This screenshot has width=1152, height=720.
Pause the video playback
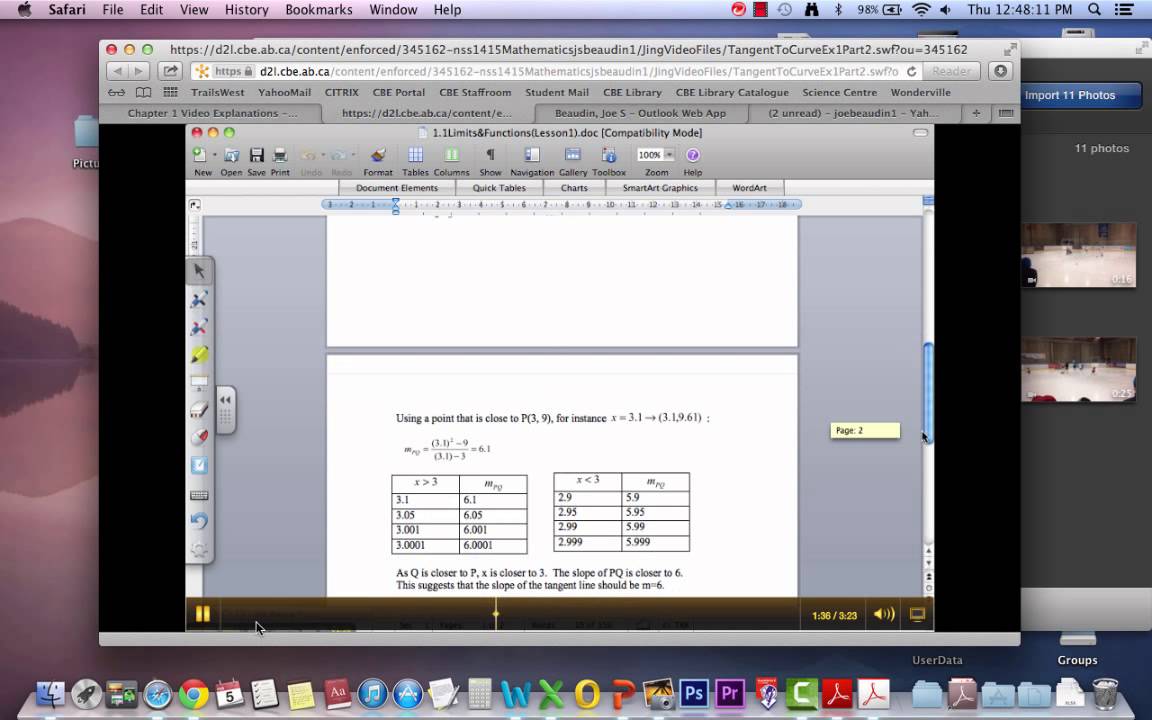203,614
